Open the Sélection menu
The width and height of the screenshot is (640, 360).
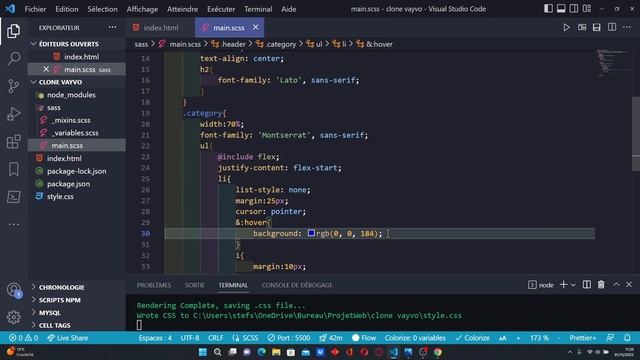[x=102, y=9]
